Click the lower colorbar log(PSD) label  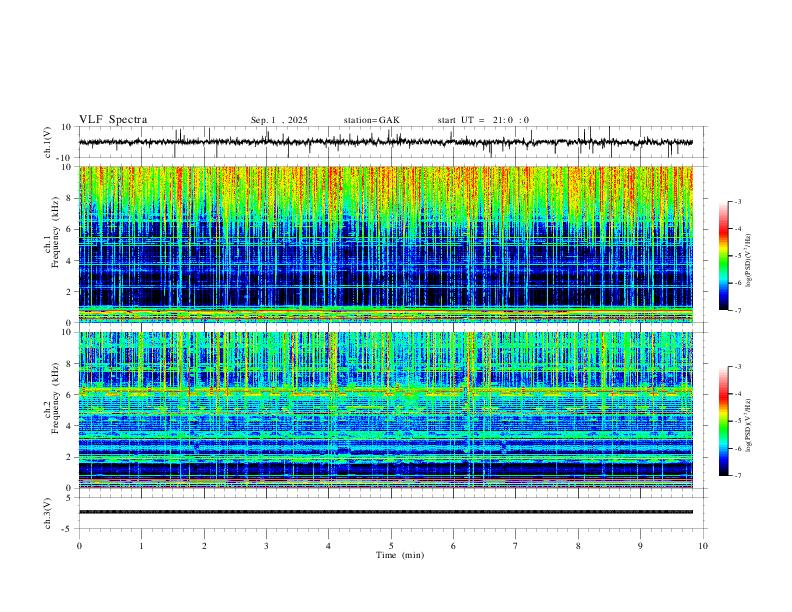coord(749,426)
